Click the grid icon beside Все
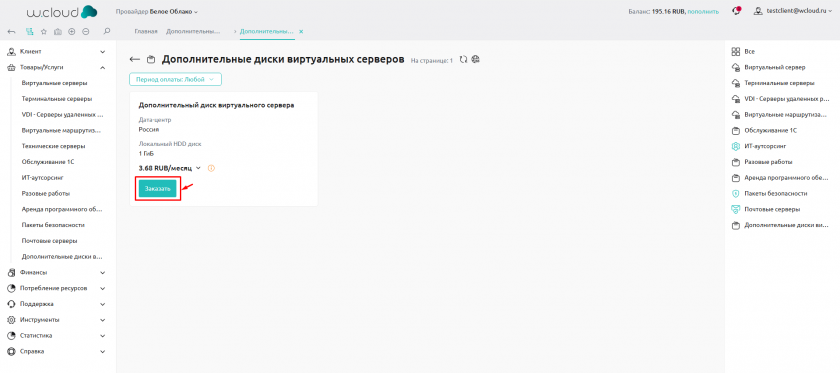840x373 pixels. click(x=736, y=51)
